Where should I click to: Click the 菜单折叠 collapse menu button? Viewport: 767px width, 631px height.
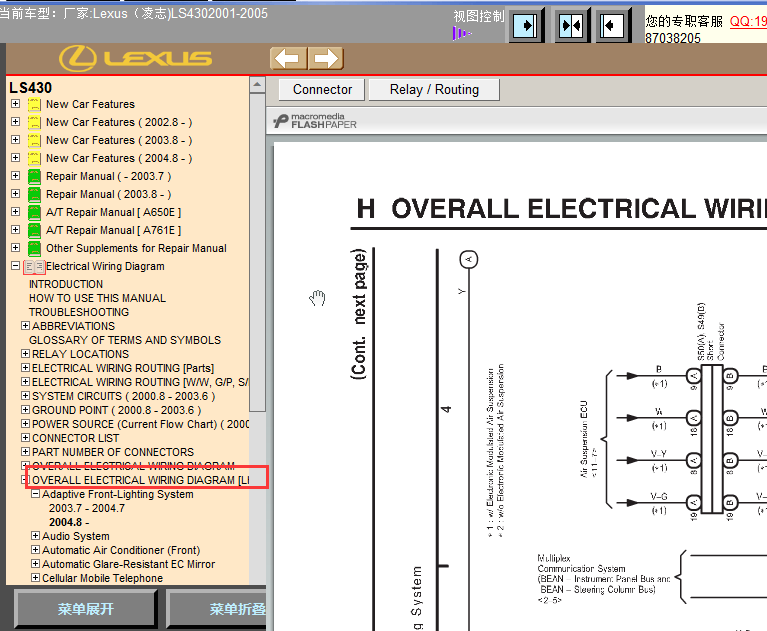coord(217,609)
